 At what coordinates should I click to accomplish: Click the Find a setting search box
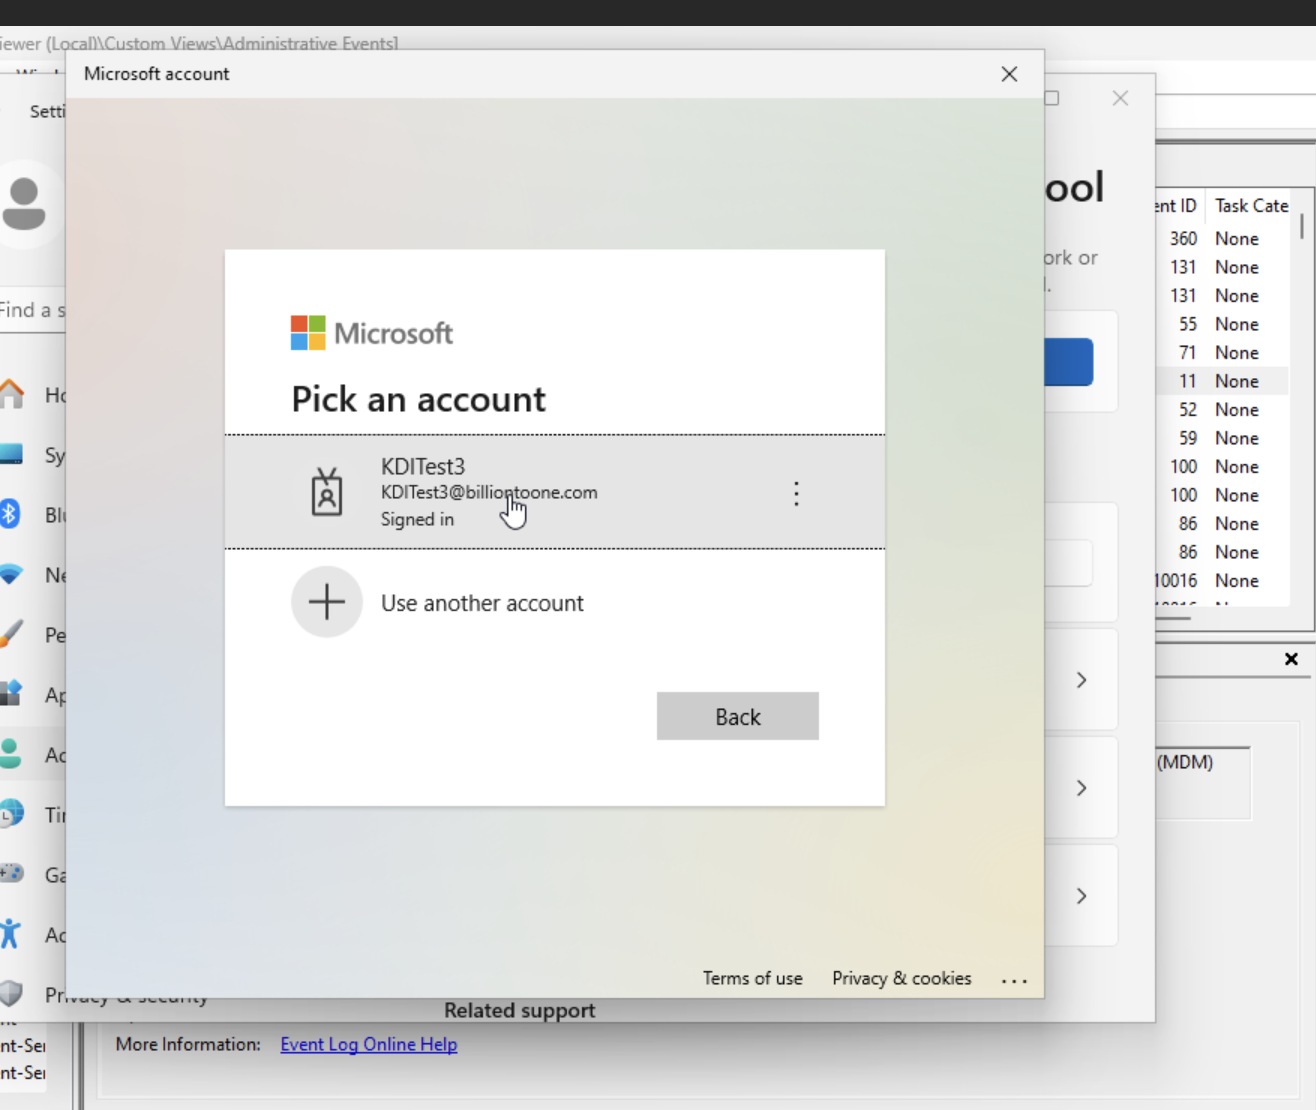33,310
